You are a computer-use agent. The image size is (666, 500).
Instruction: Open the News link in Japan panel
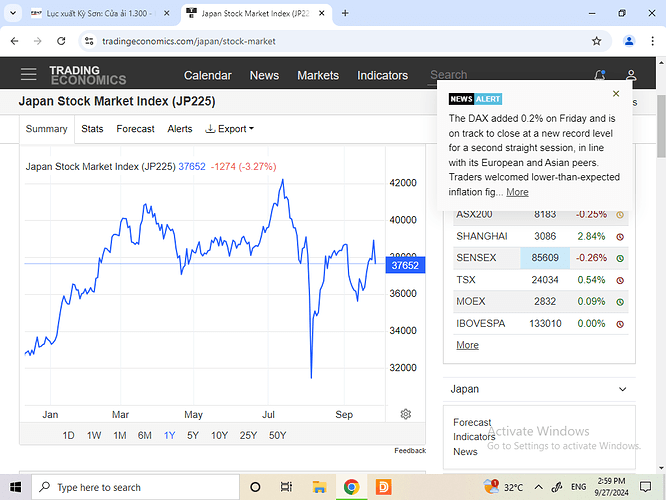click(465, 452)
